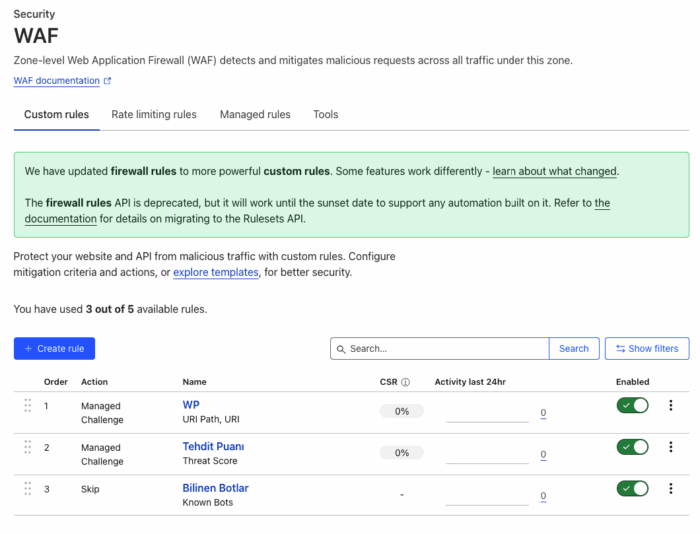Screen dimensions: 700x534
Task: Click external link icon beside WAF documentation
Action: pos(107,81)
